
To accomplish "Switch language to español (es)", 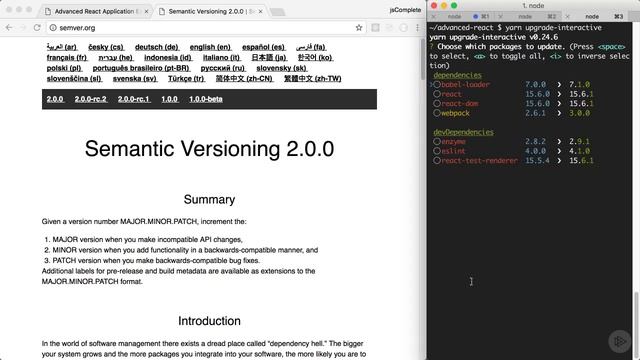I will [x=264, y=47].
